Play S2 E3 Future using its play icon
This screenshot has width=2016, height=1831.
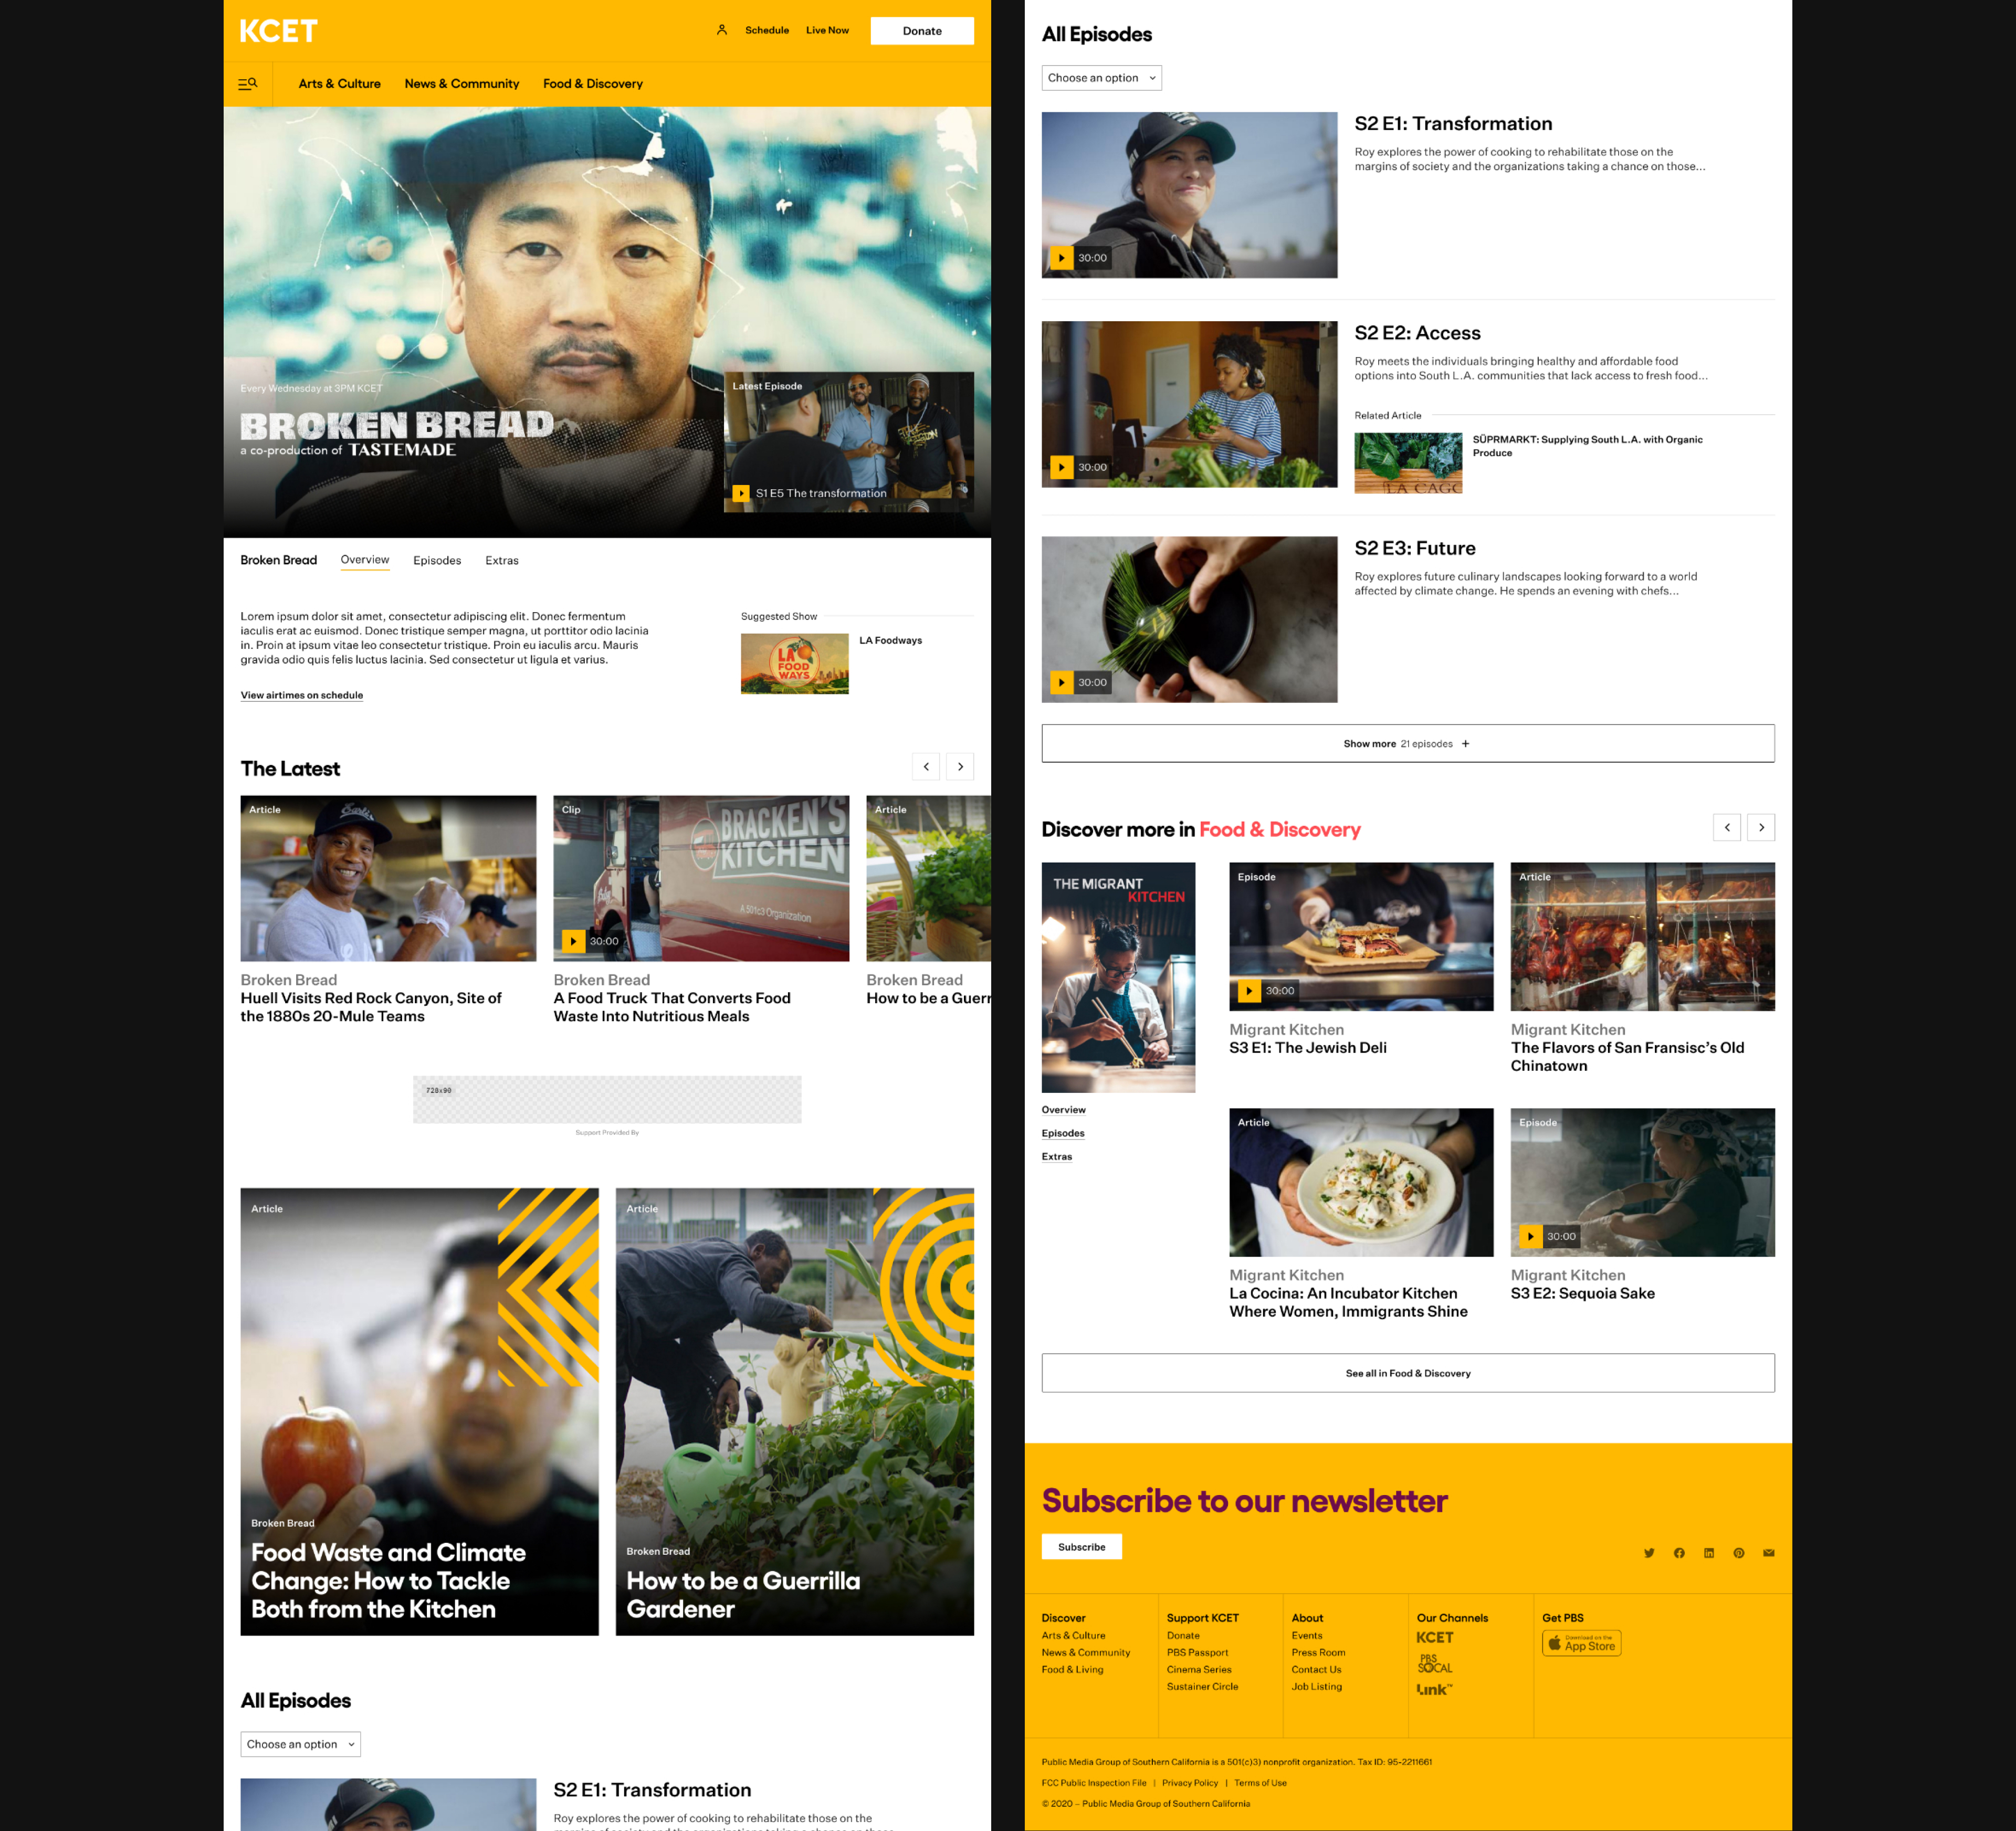[1061, 682]
